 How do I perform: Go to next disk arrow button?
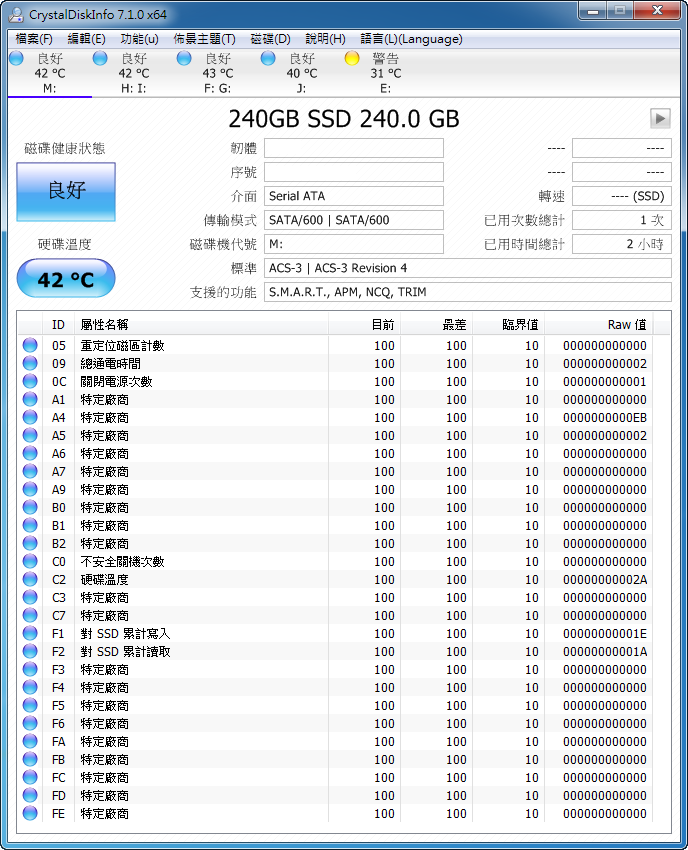(x=660, y=118)
